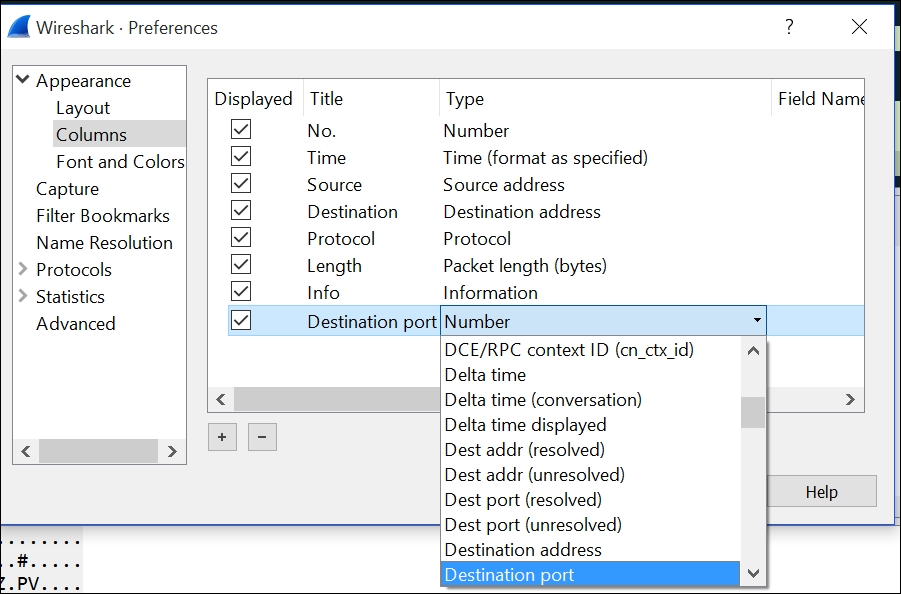
Task: Uncheck Displayed box for No. column
Action: 241,129
